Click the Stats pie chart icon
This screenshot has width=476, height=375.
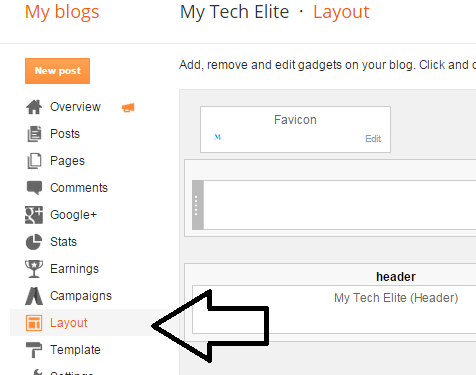[x=34, y=242]
